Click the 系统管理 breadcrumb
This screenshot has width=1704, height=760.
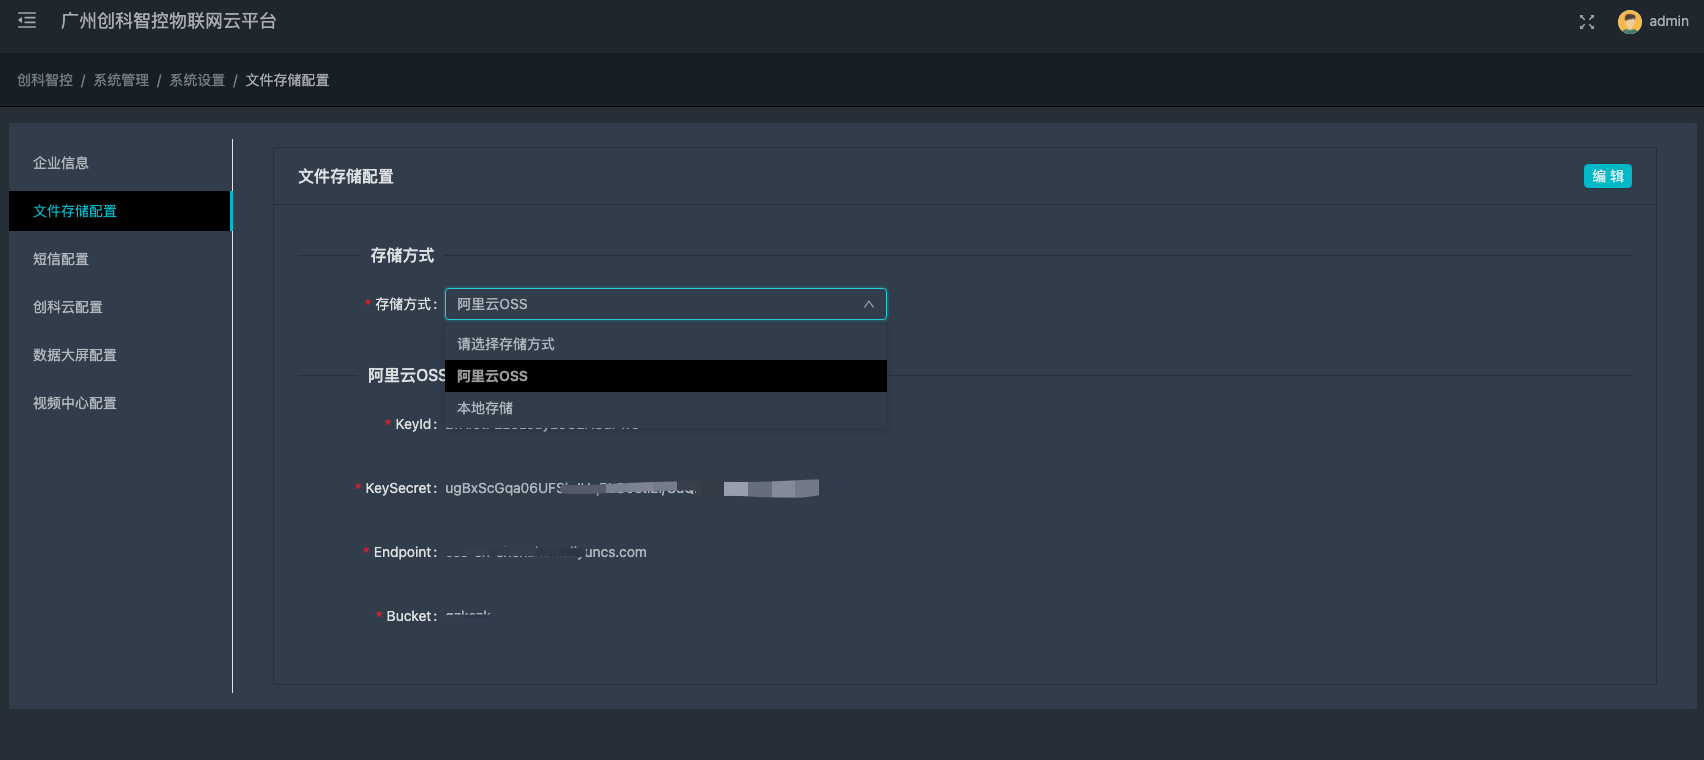[x=121, y=80]
